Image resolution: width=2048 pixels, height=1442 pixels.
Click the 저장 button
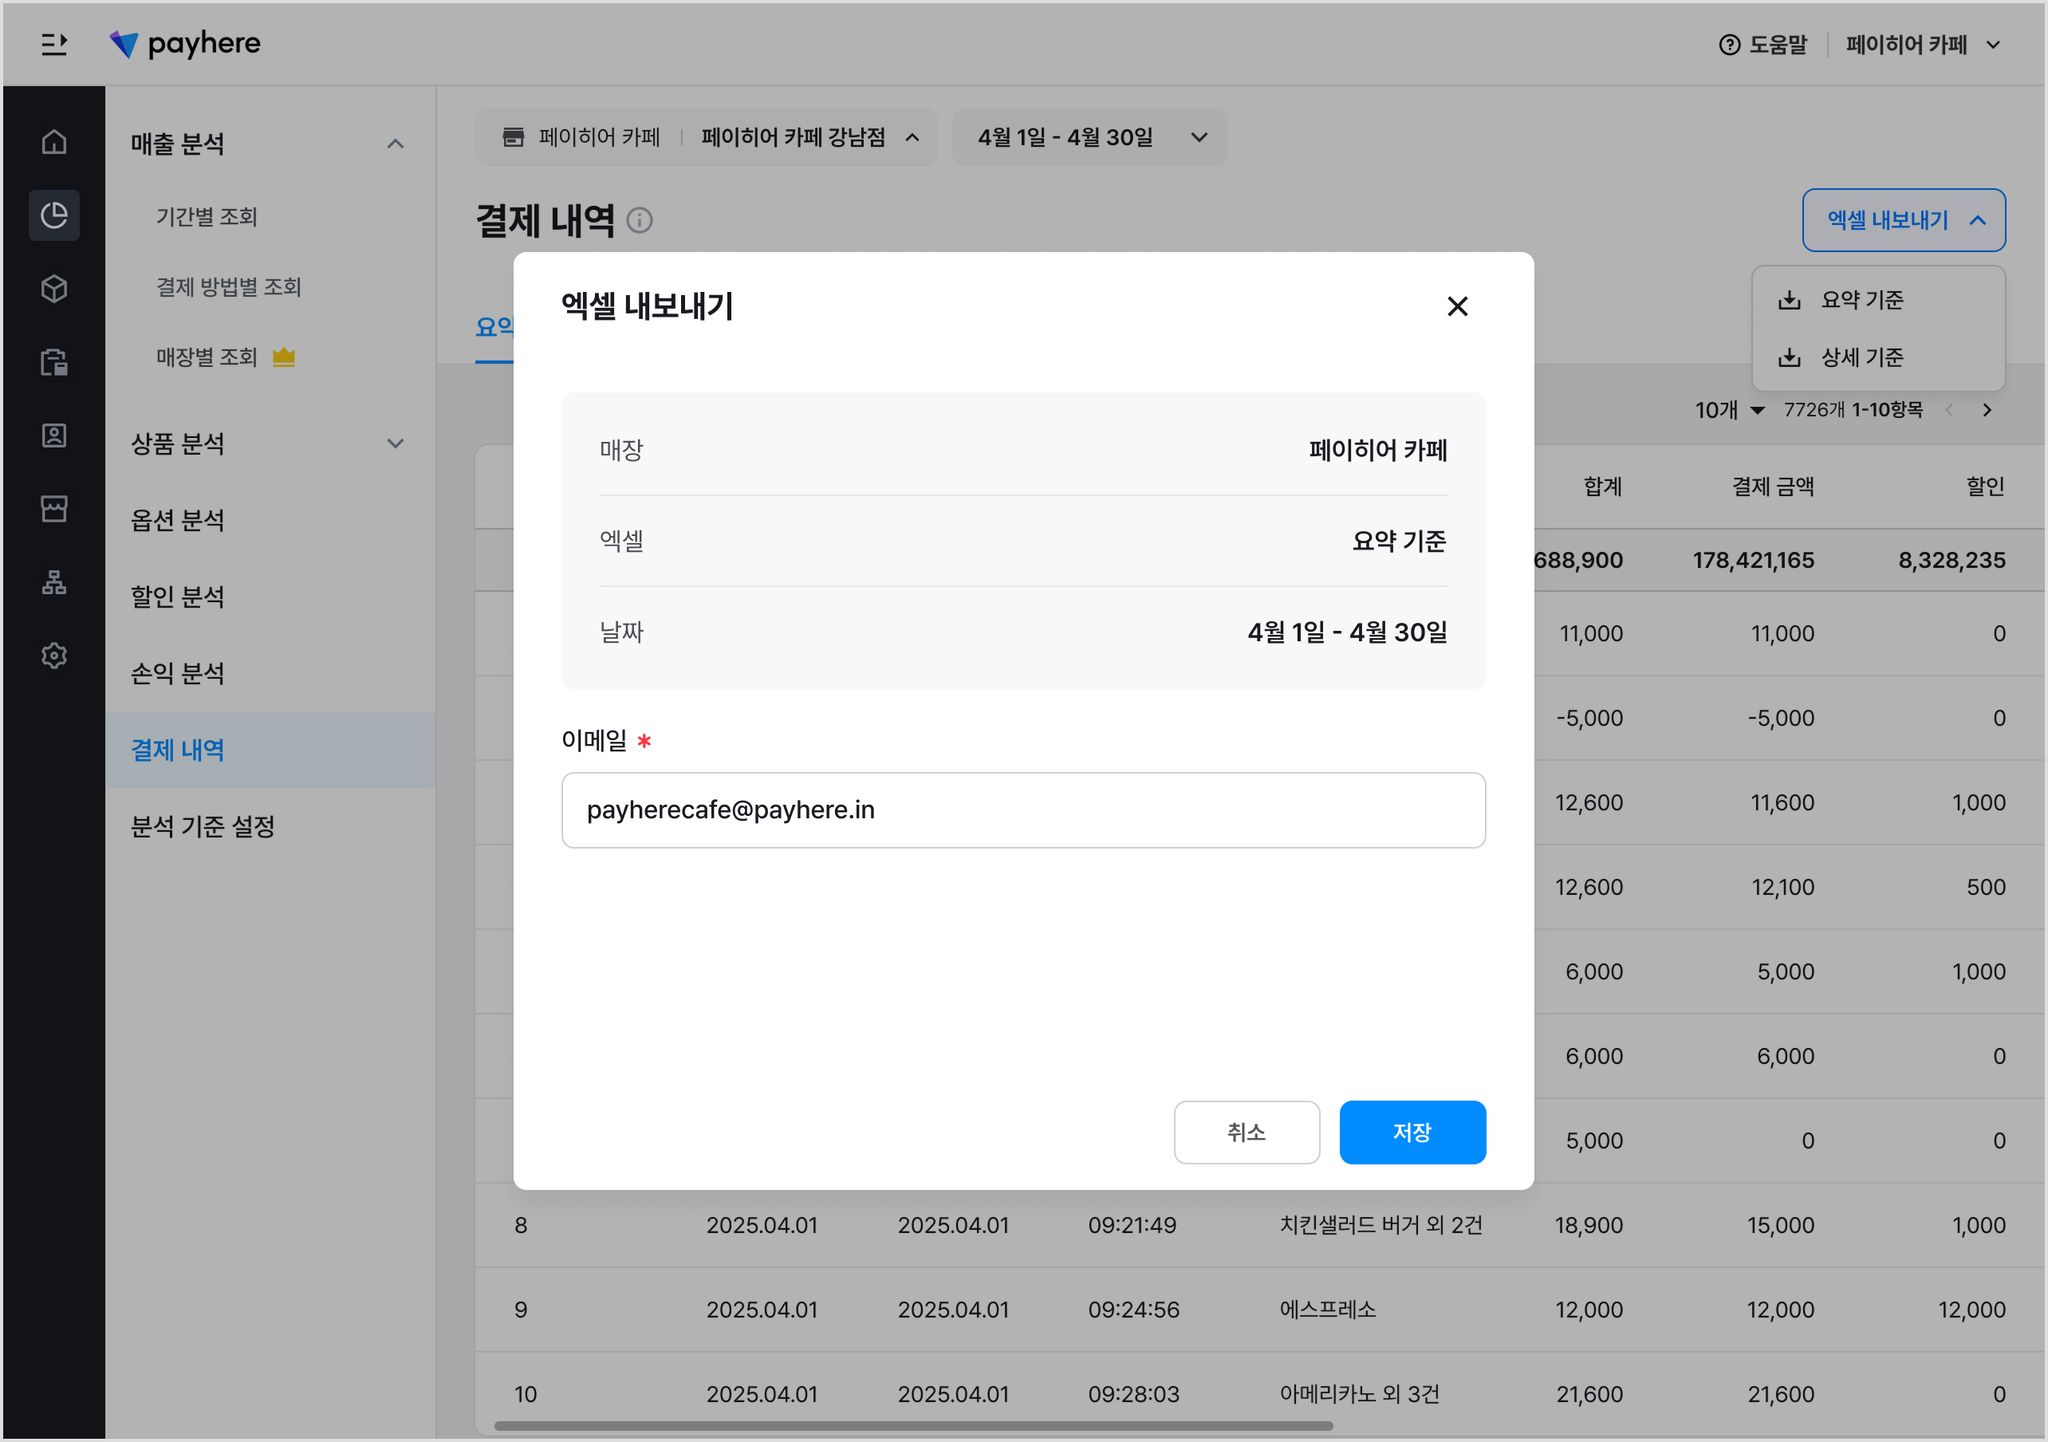coord(1412,1132)
